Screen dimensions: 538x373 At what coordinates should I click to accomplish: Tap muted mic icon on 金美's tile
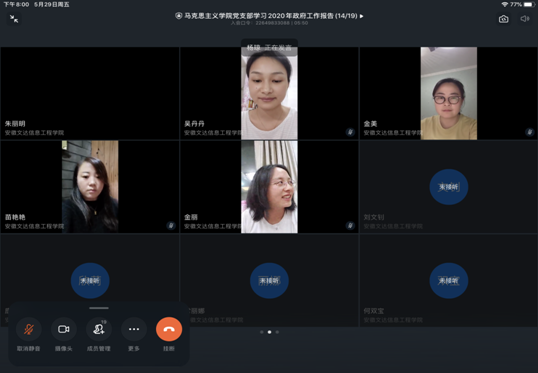point(529,132)
